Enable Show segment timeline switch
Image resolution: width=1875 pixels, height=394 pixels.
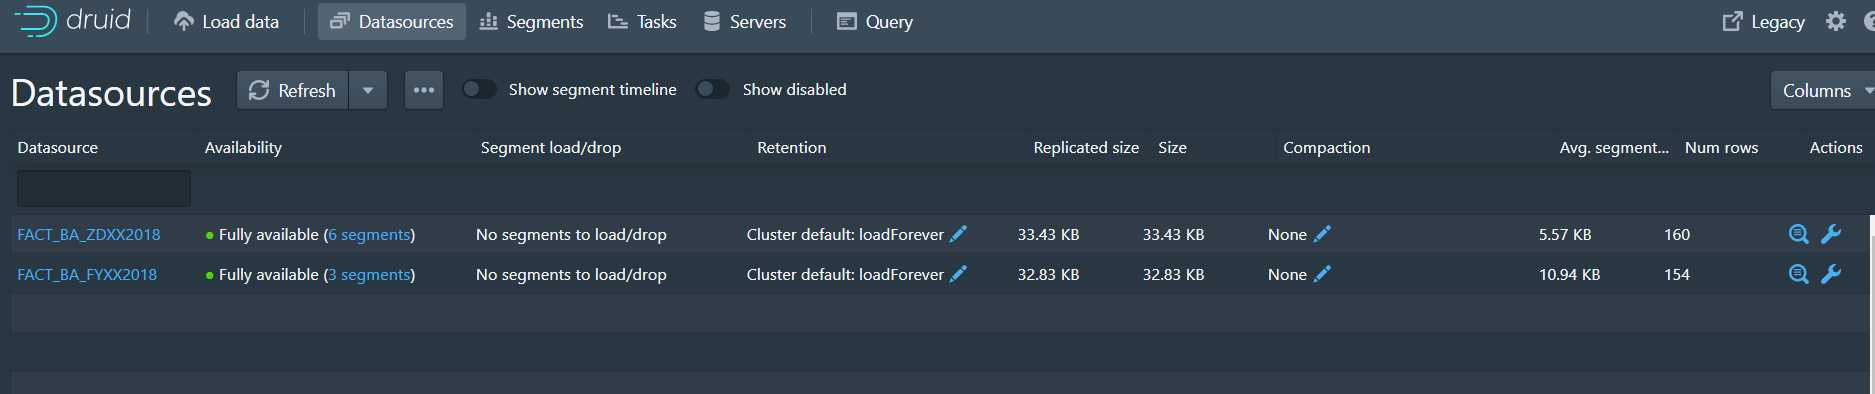pyautogui.click(x=479, y=89)
